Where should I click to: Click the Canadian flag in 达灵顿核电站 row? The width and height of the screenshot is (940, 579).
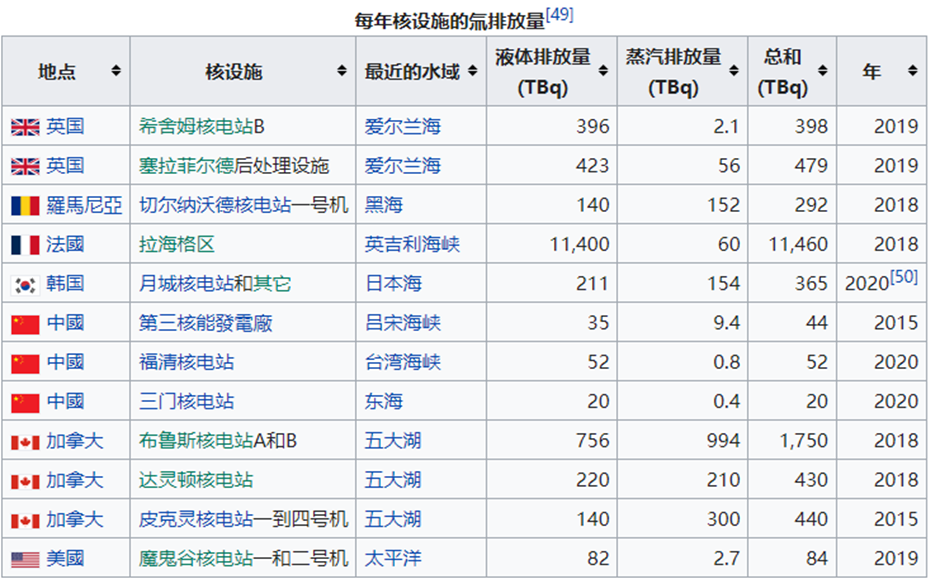[x=25, y=481]
